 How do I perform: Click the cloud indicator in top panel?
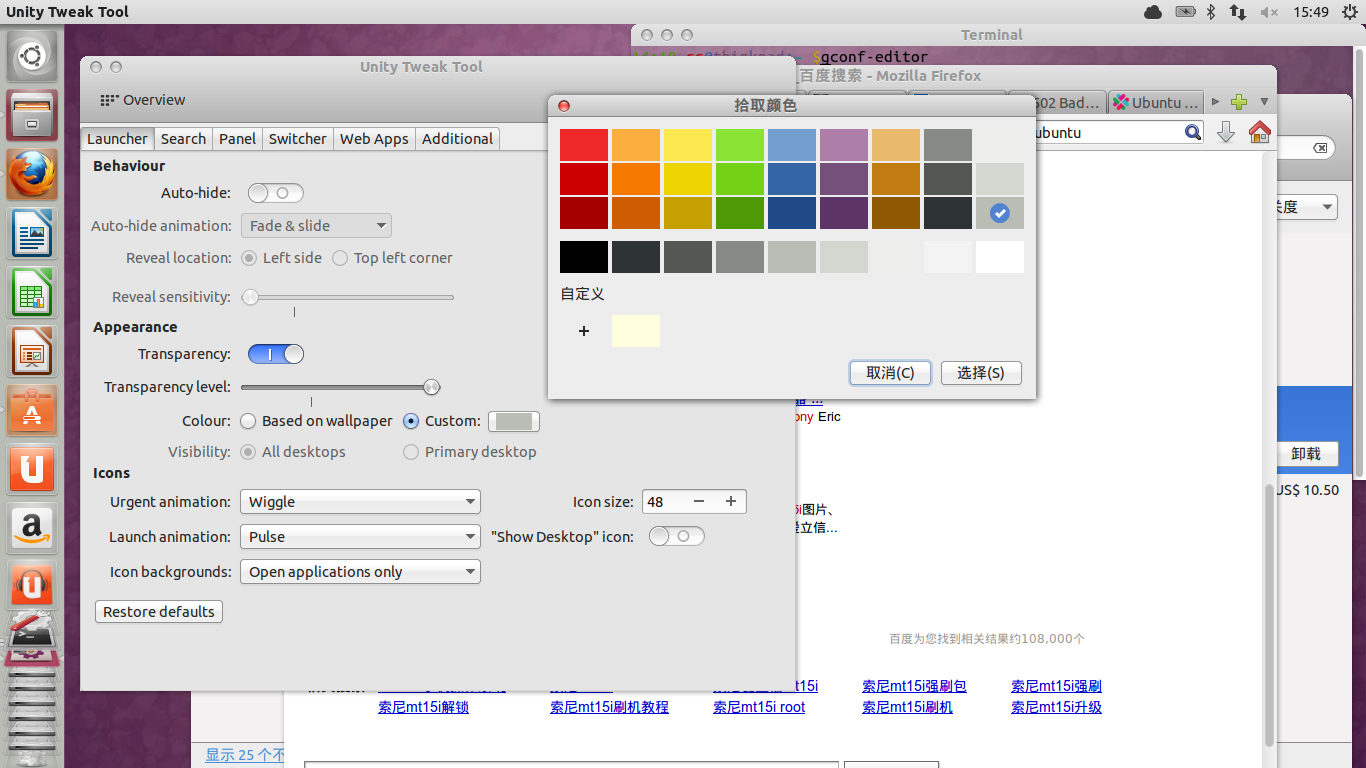pyautogui.click(x=1153, y=12)
